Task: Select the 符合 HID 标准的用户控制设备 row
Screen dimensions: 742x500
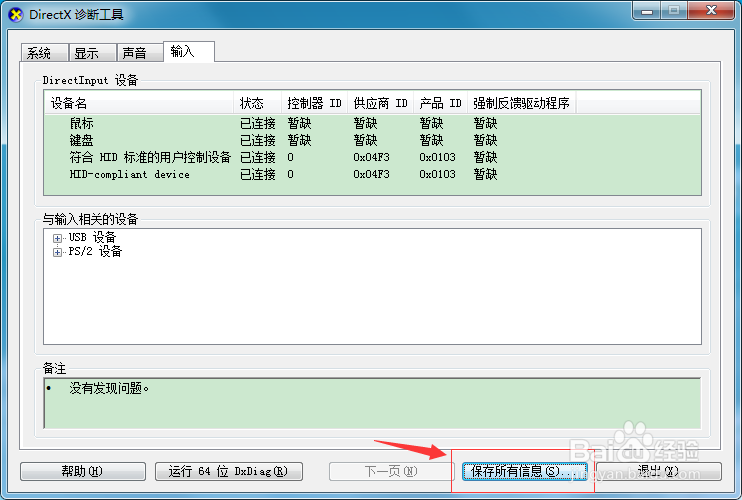Action: [372, 158]
